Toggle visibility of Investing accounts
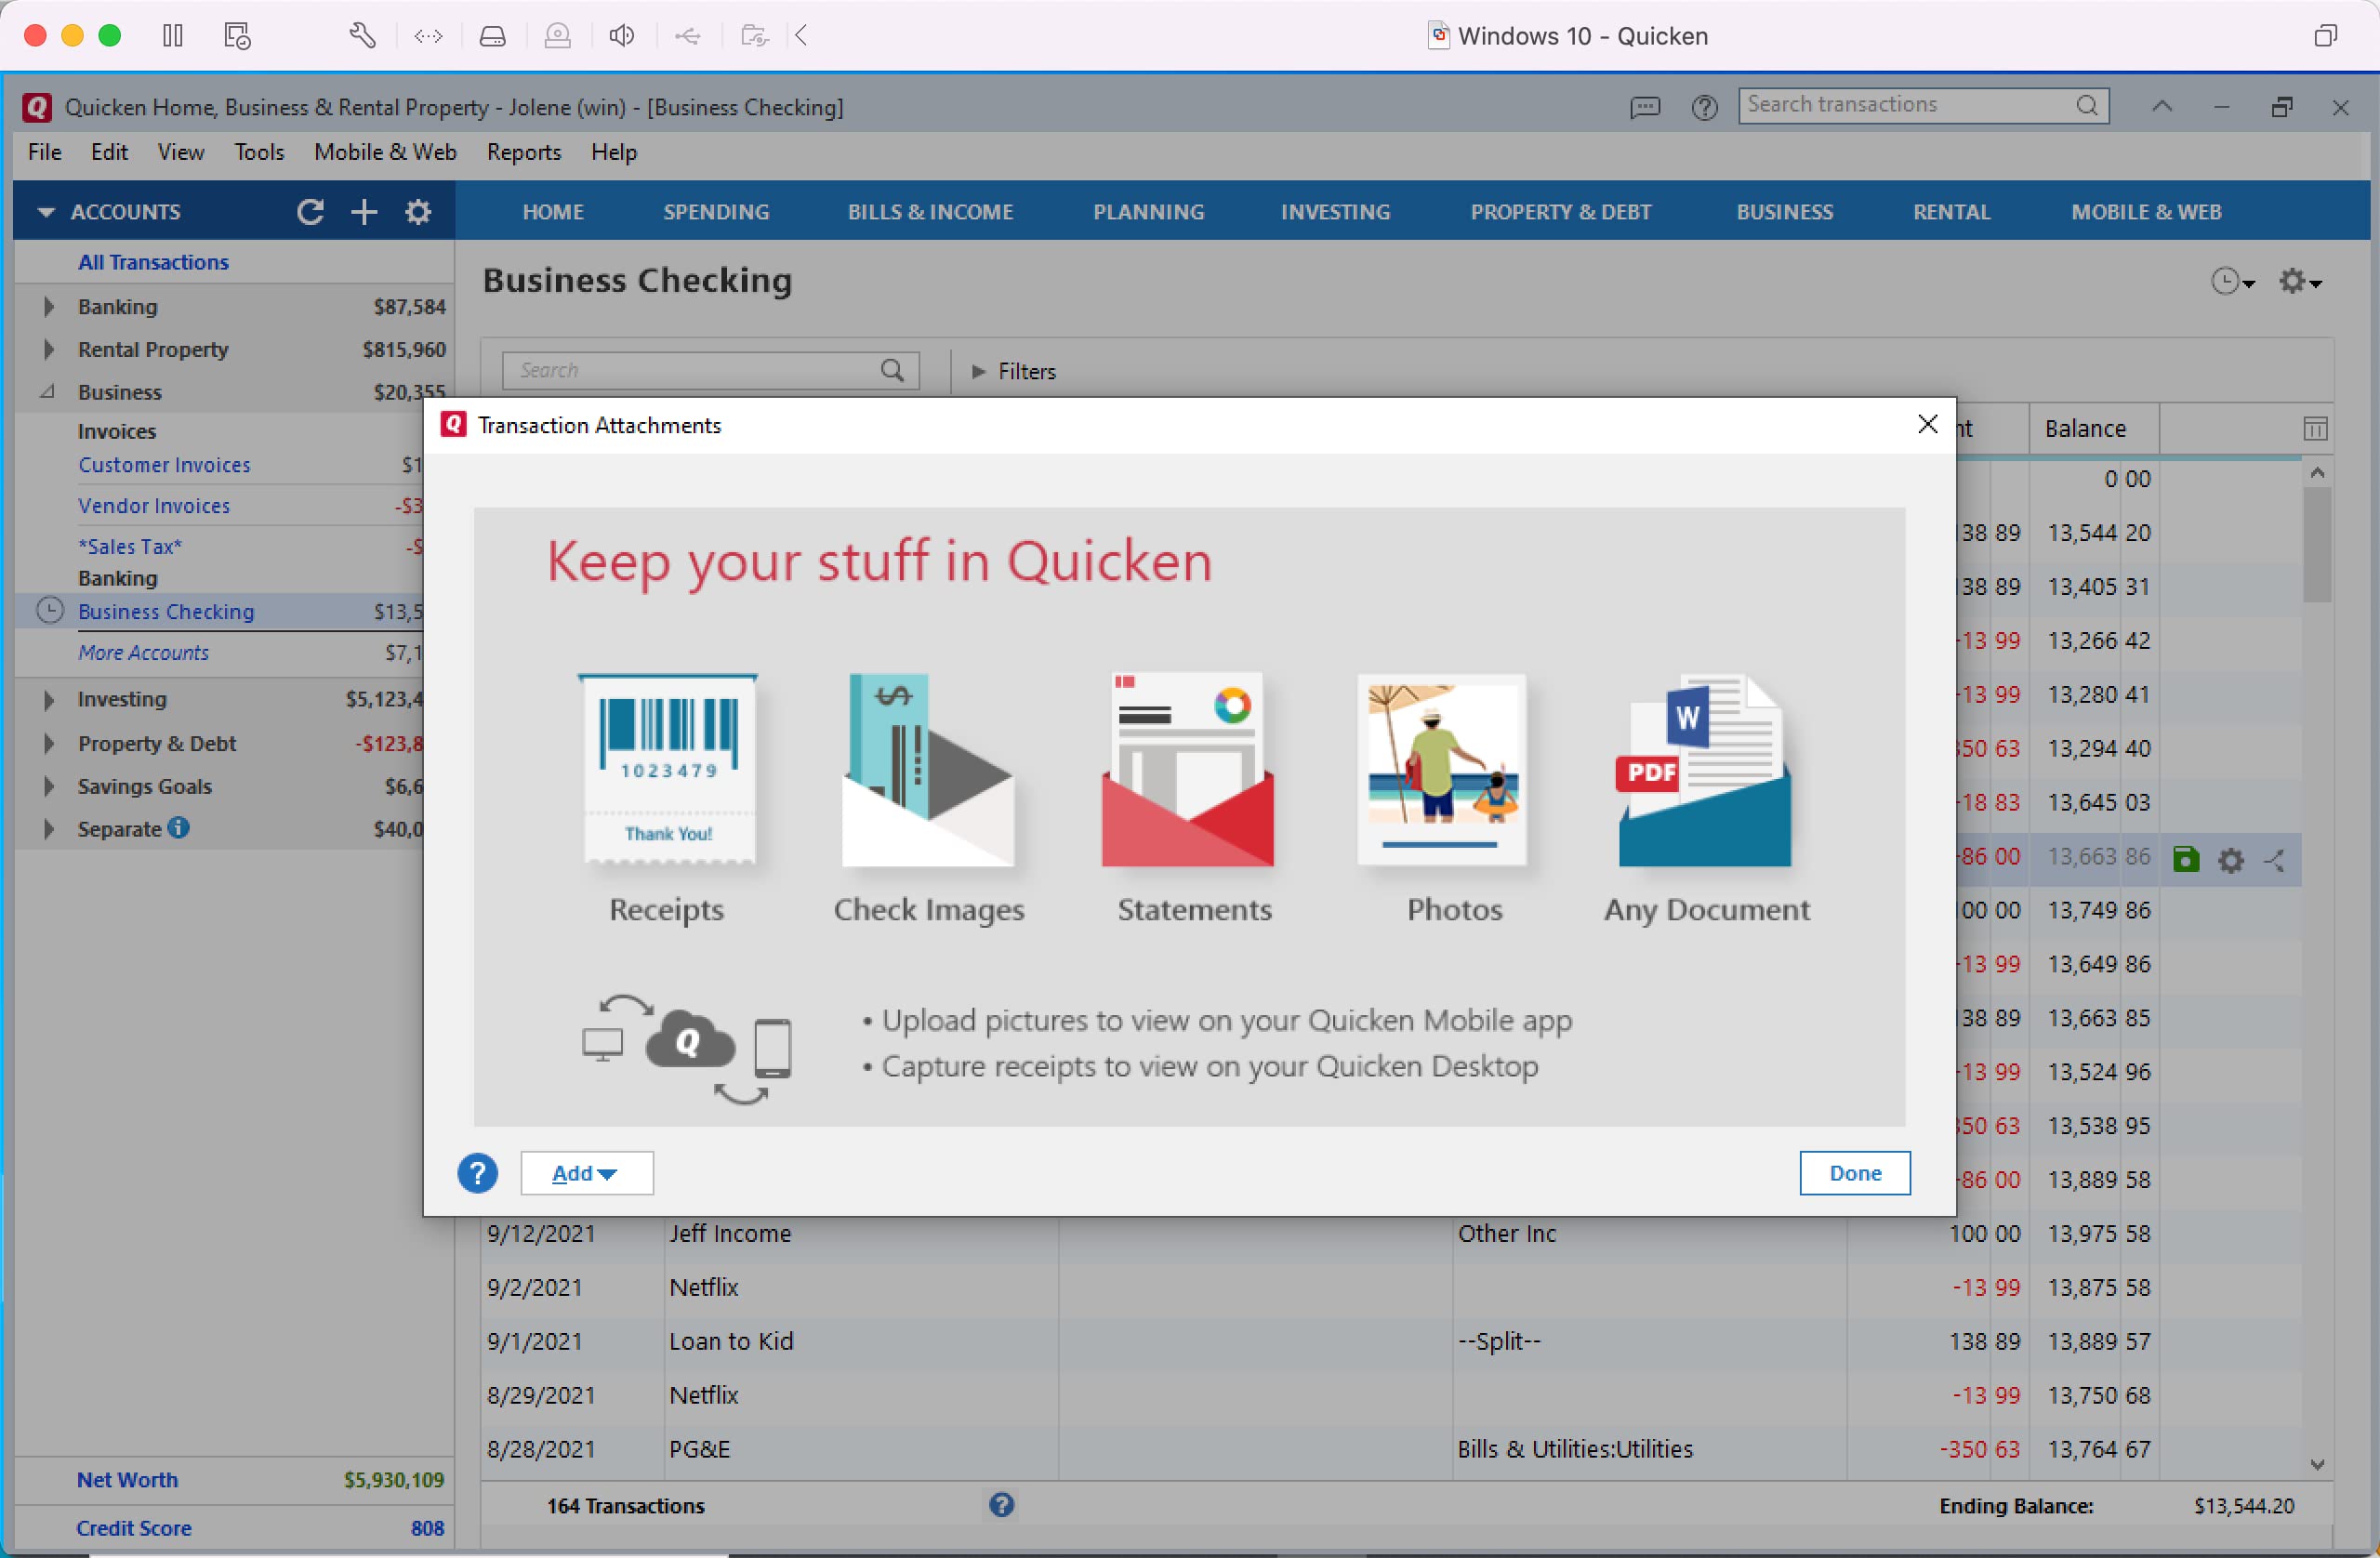The height and width of the screenshot is (1558, 2380). [x=50, y=699]
